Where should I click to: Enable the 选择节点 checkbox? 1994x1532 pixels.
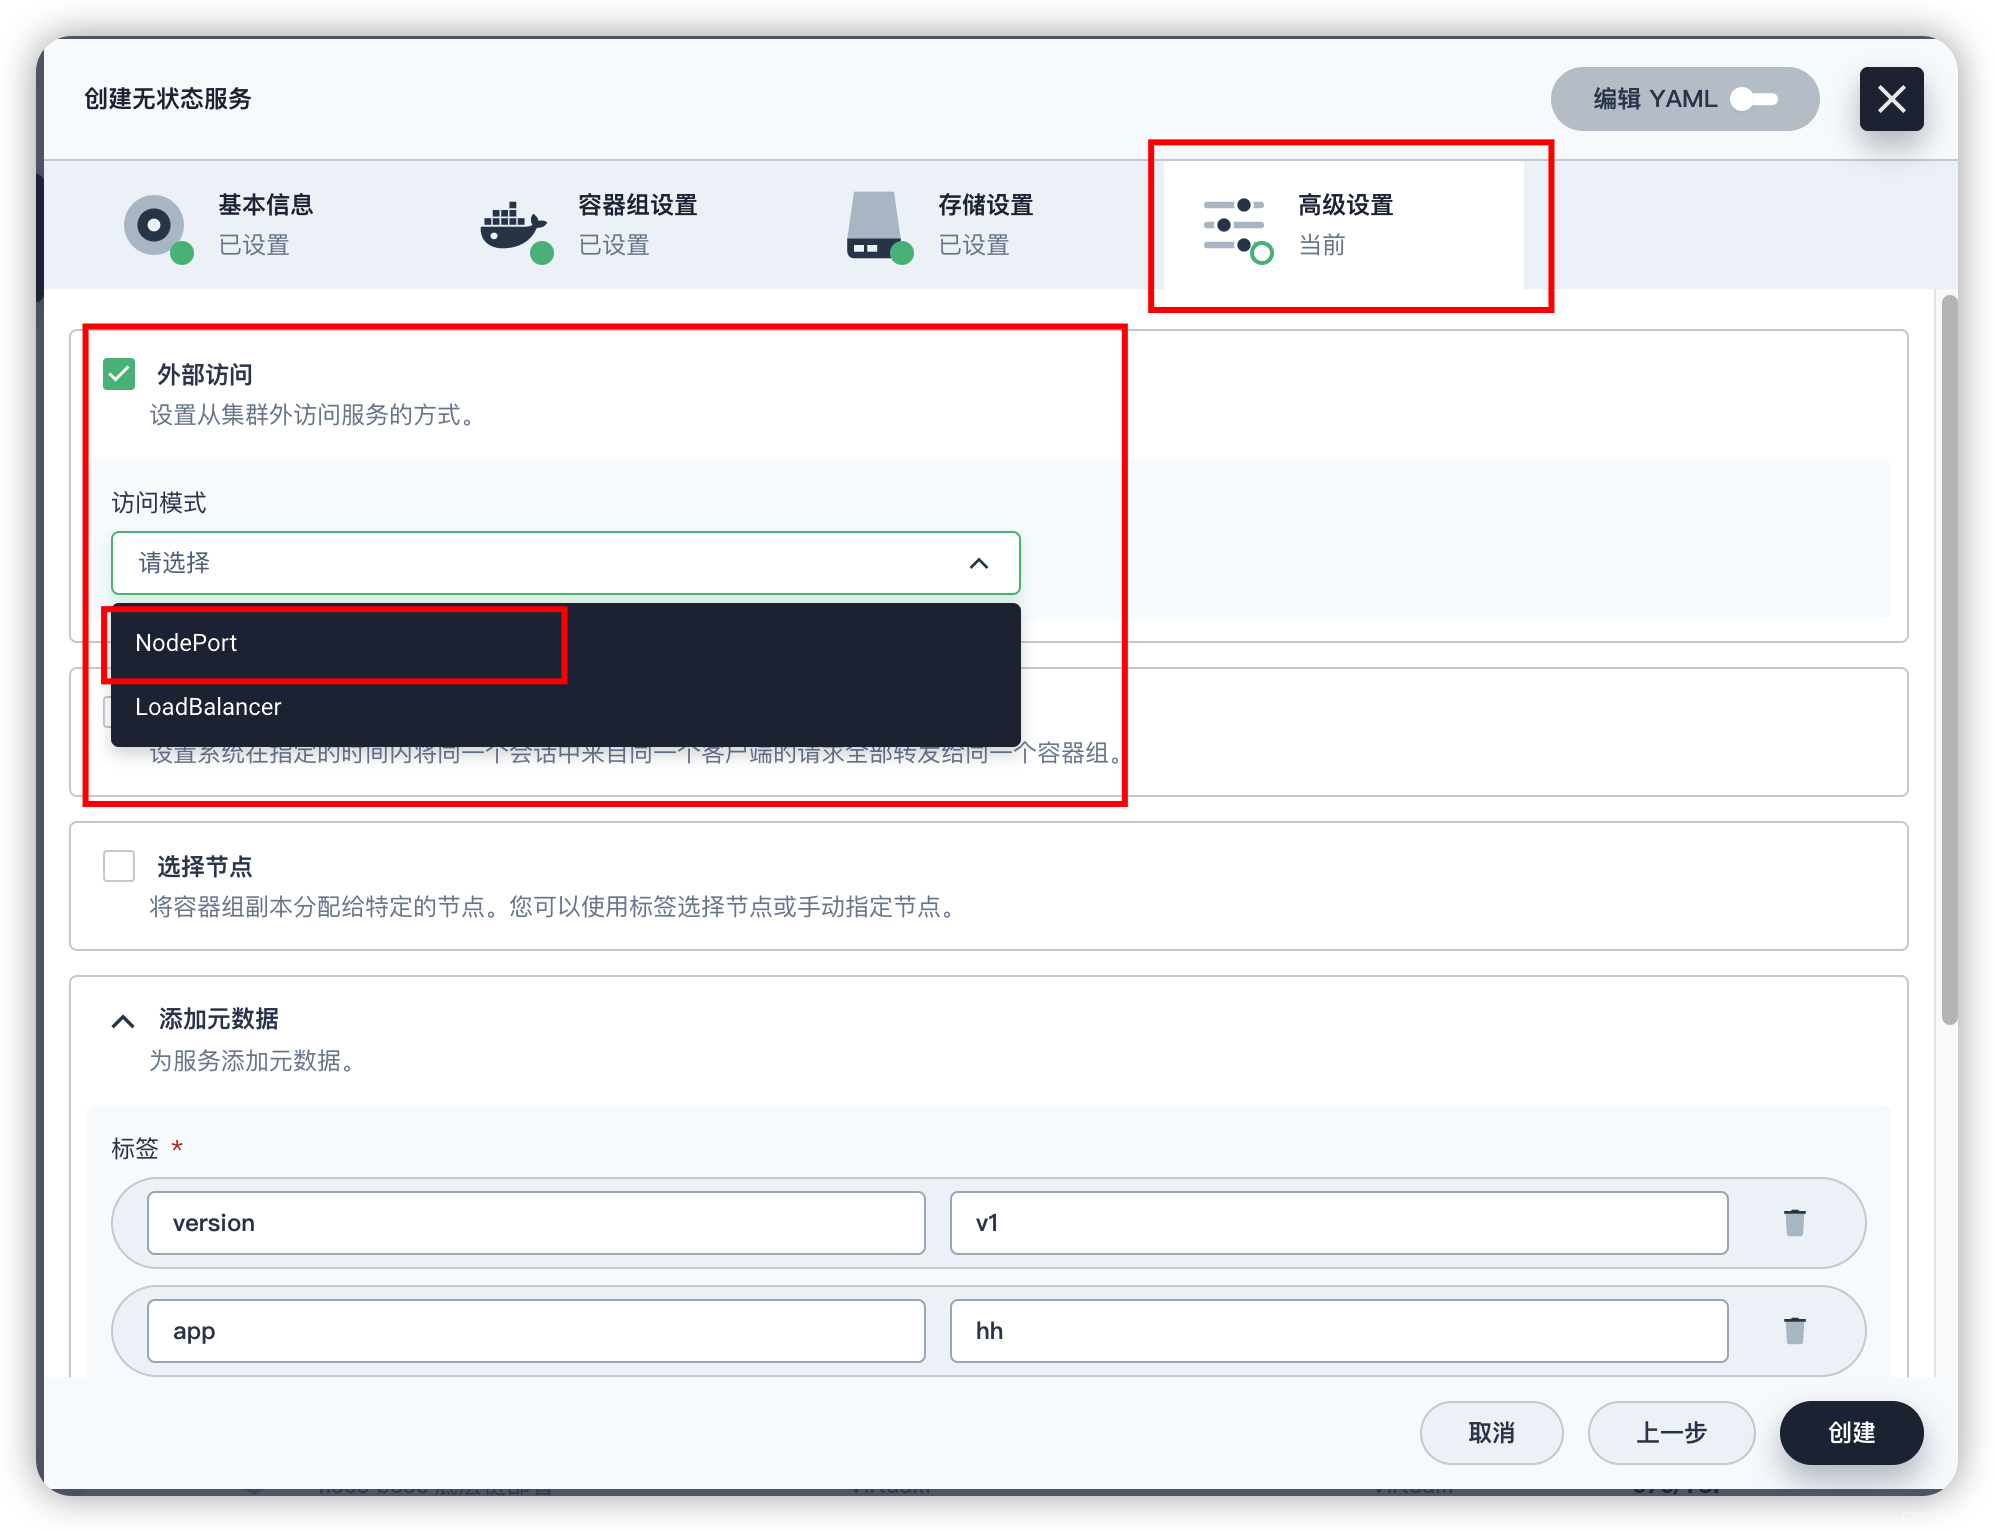119,866
